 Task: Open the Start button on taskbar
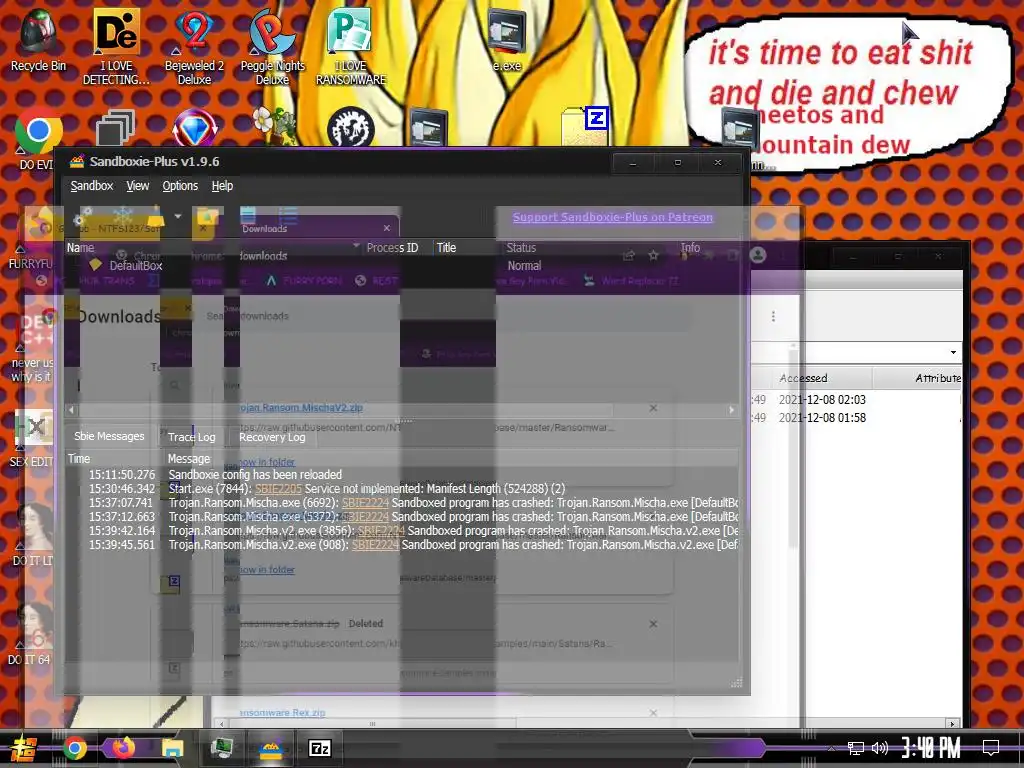pos(23,748)
